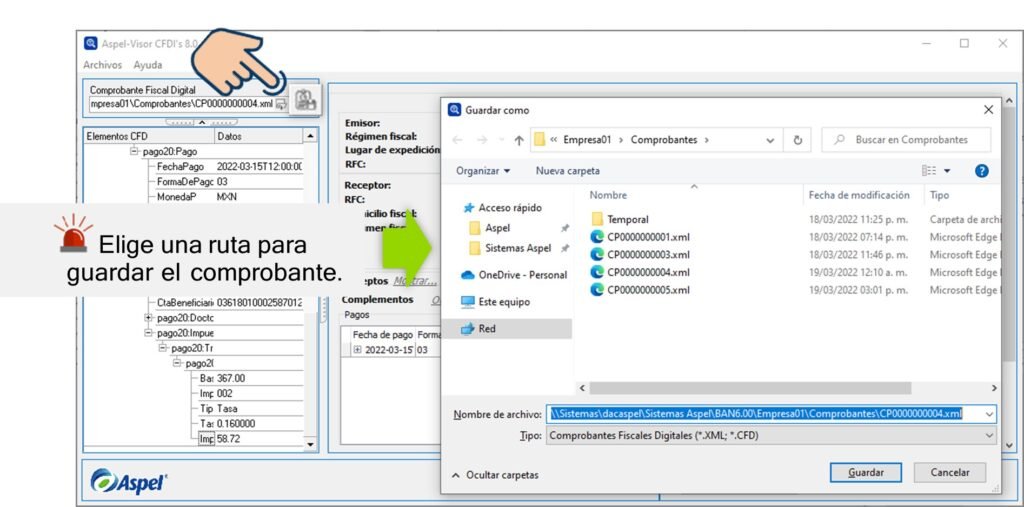The height and width of the screenshot is (507, 1024).
Task: Click Ocultar carpetas toggle
Action: coord(496,475)
